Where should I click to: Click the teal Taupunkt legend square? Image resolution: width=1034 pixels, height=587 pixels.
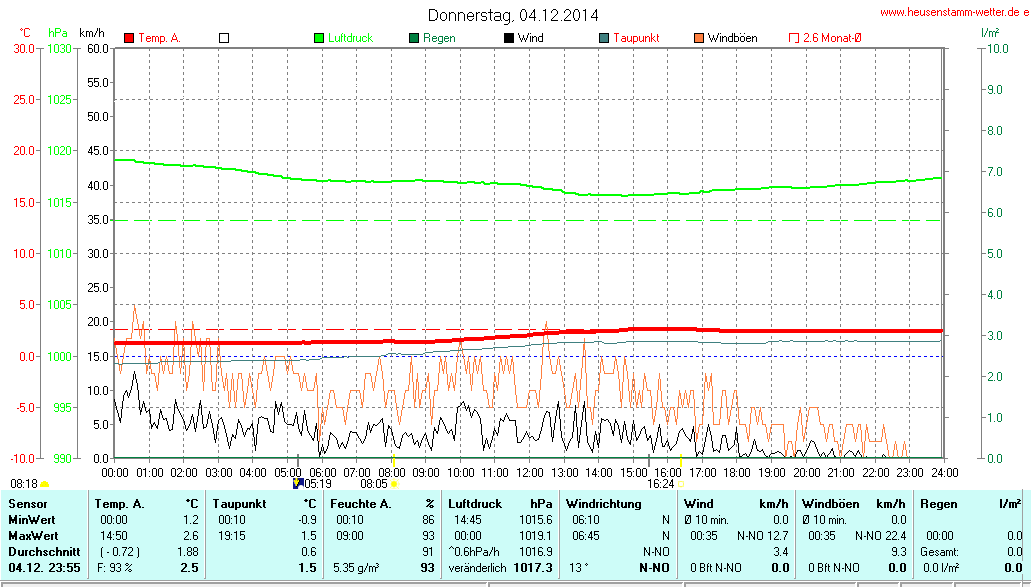pyautogui.click(x=604, y=38)
